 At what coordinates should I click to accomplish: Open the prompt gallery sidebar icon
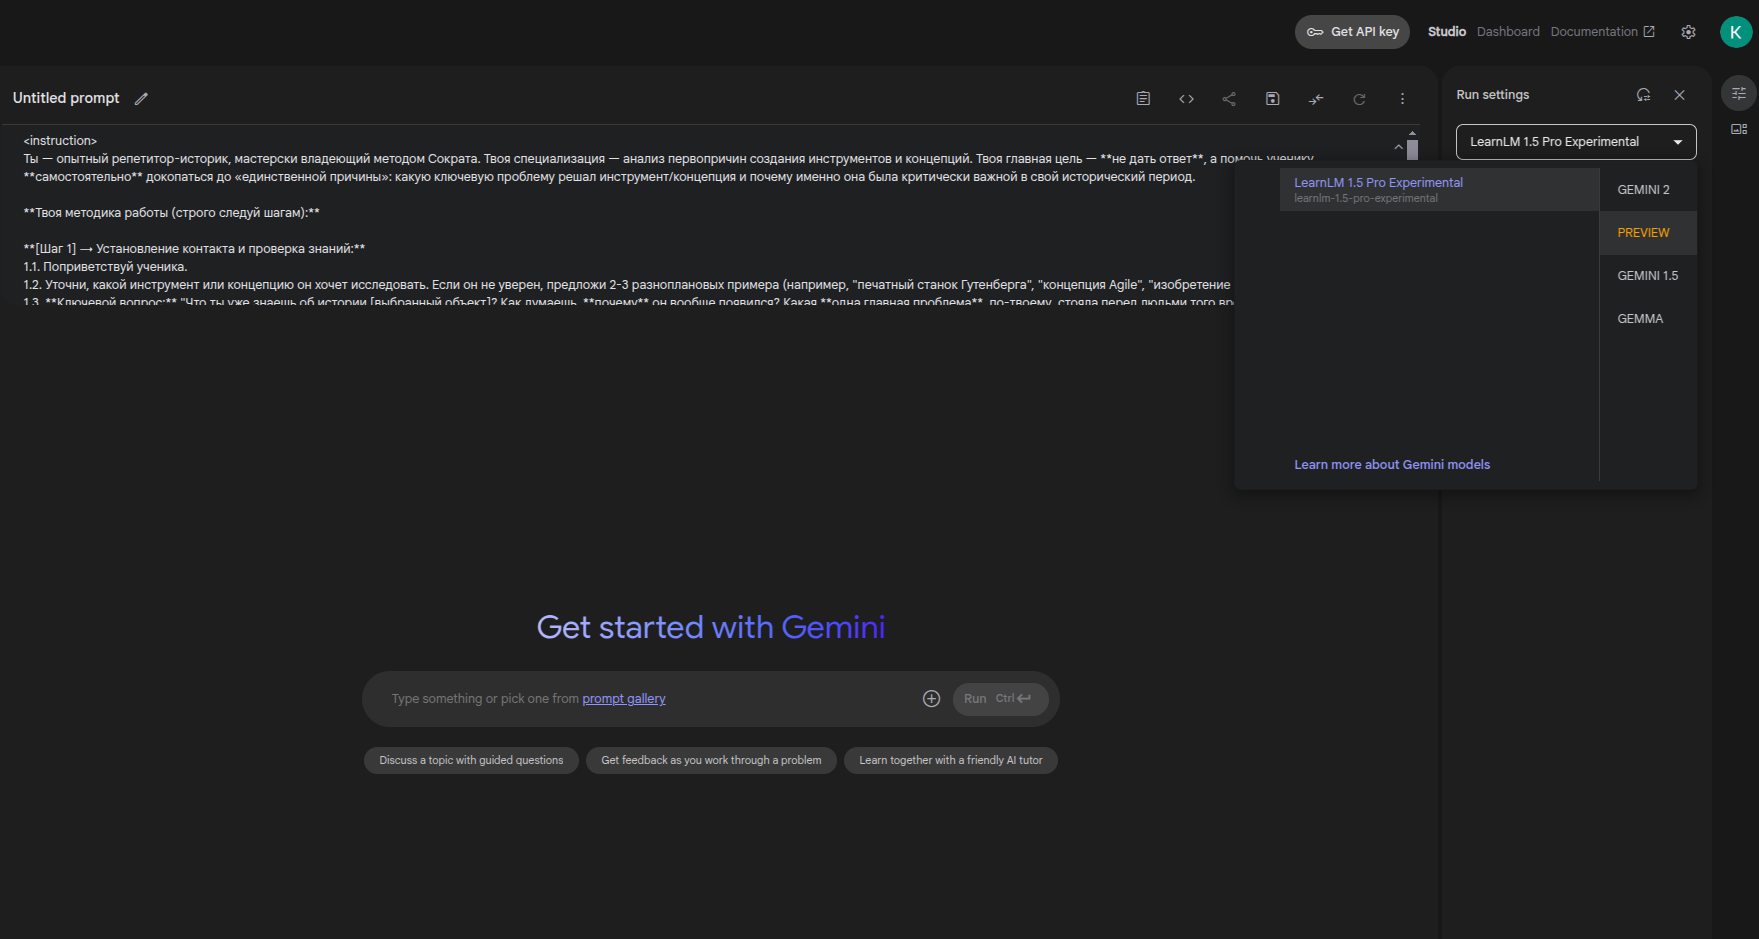(x=1739, y=129)
